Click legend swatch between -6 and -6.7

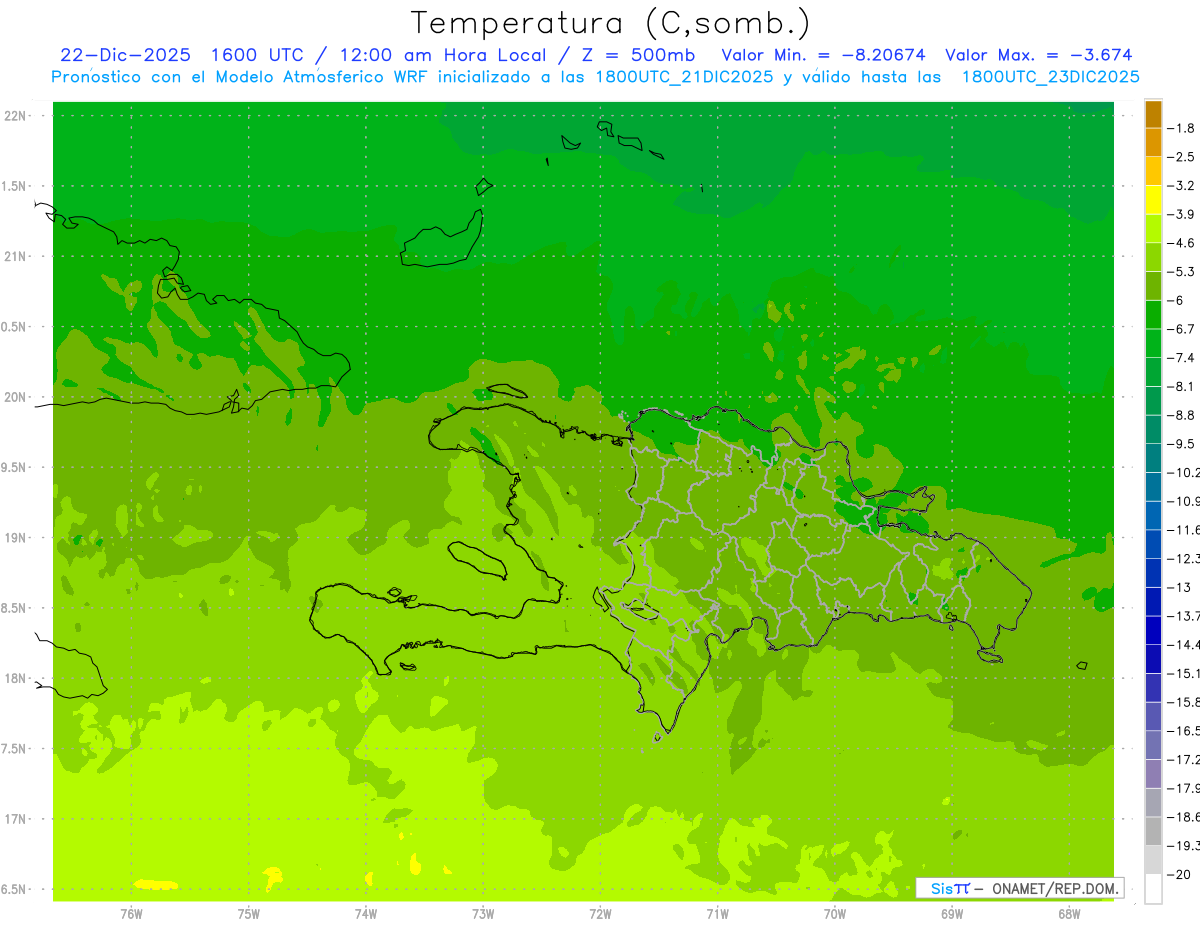click(1154, 314)
